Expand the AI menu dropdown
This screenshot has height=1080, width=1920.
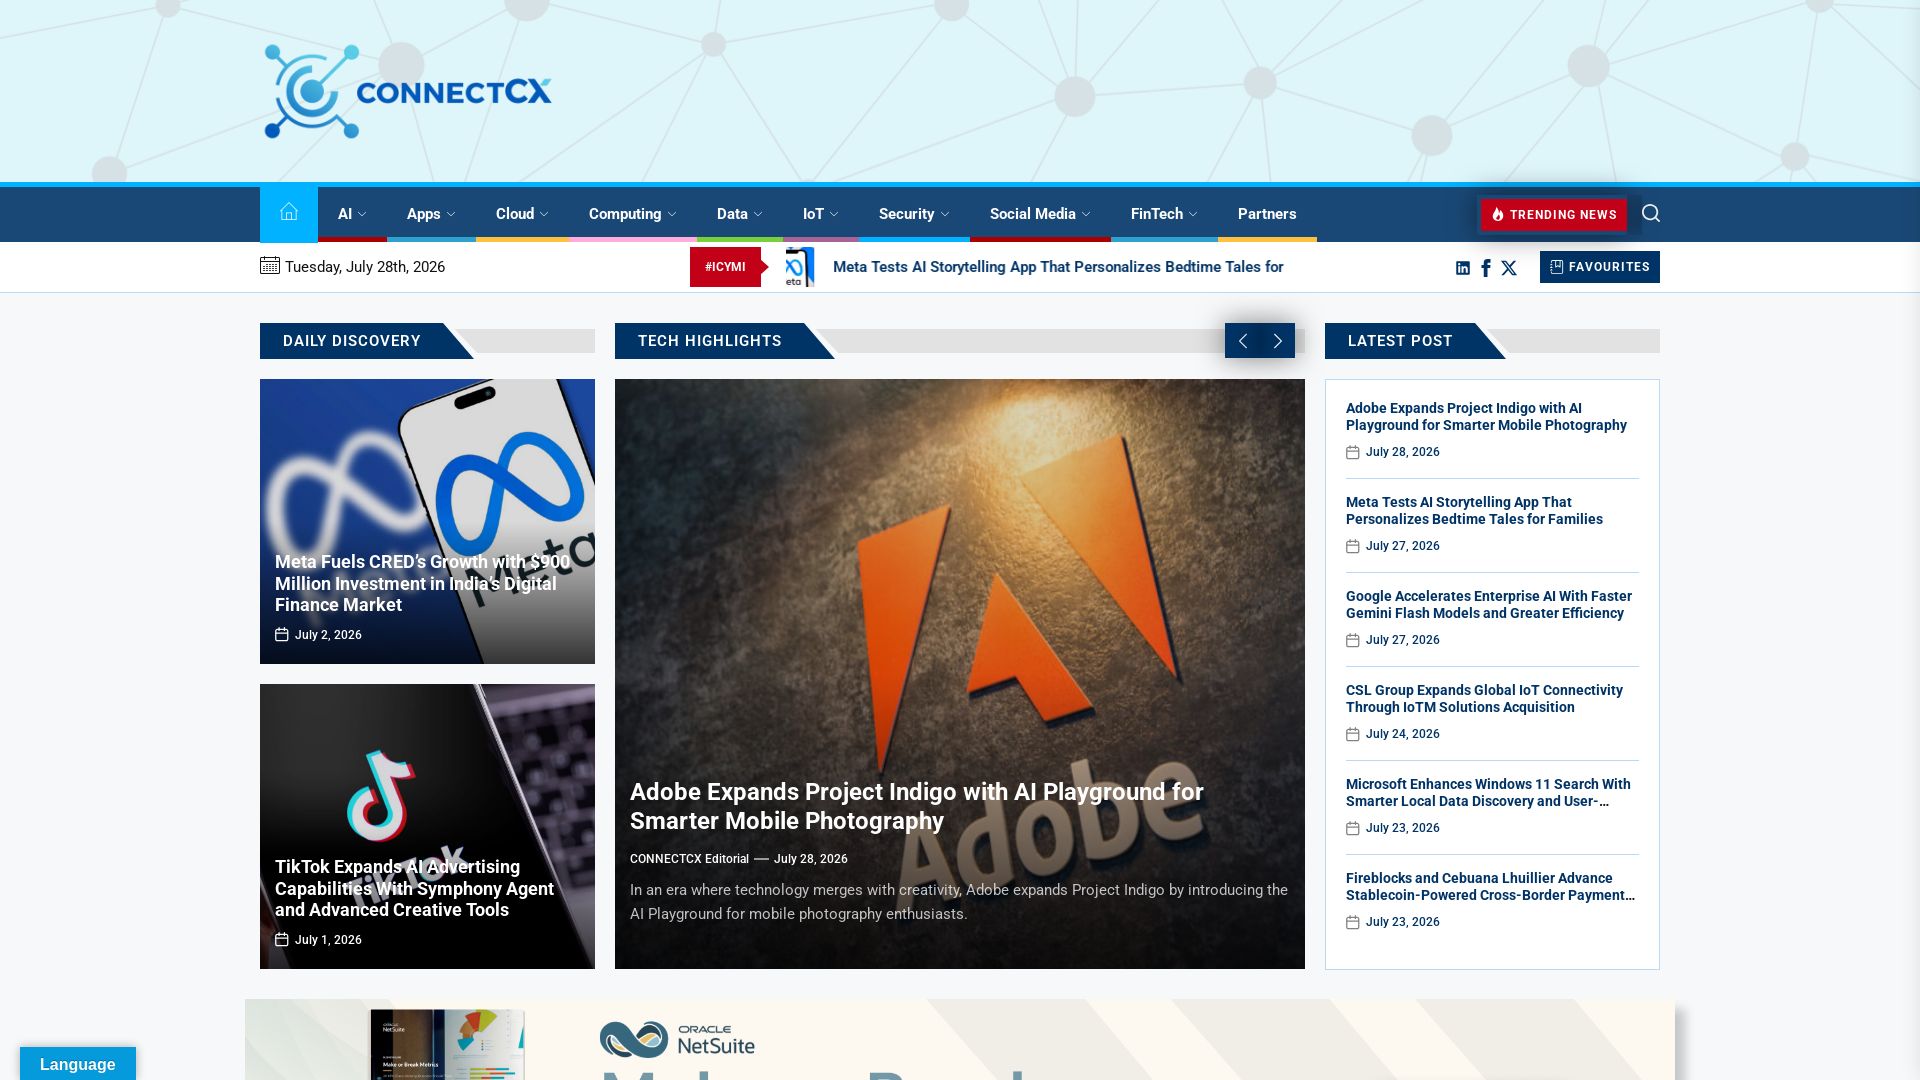352,214
